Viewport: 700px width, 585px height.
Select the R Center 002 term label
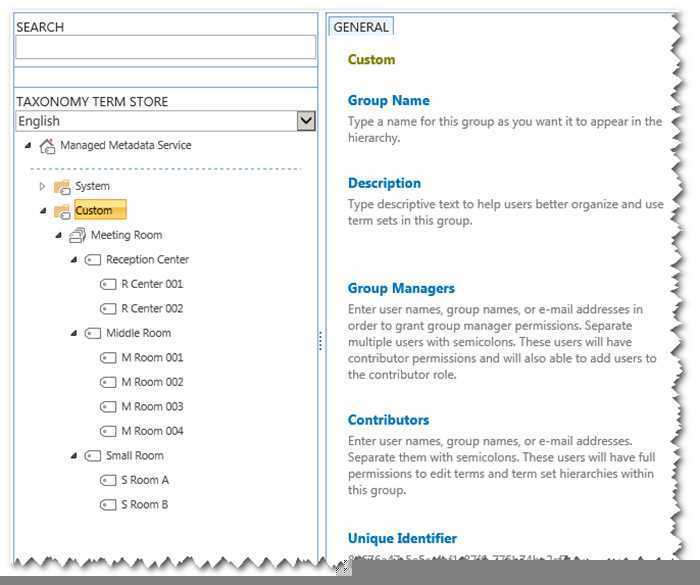click(x=152, y=309)
